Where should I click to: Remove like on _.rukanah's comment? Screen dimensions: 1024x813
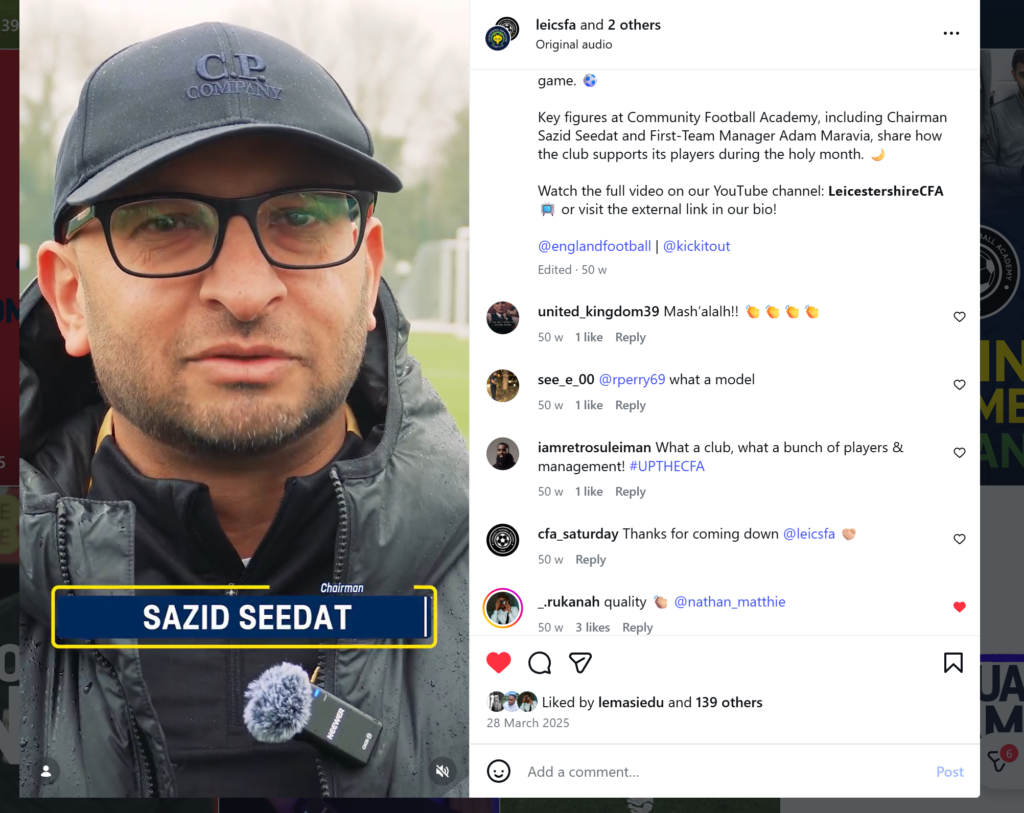tap(959, 607)
